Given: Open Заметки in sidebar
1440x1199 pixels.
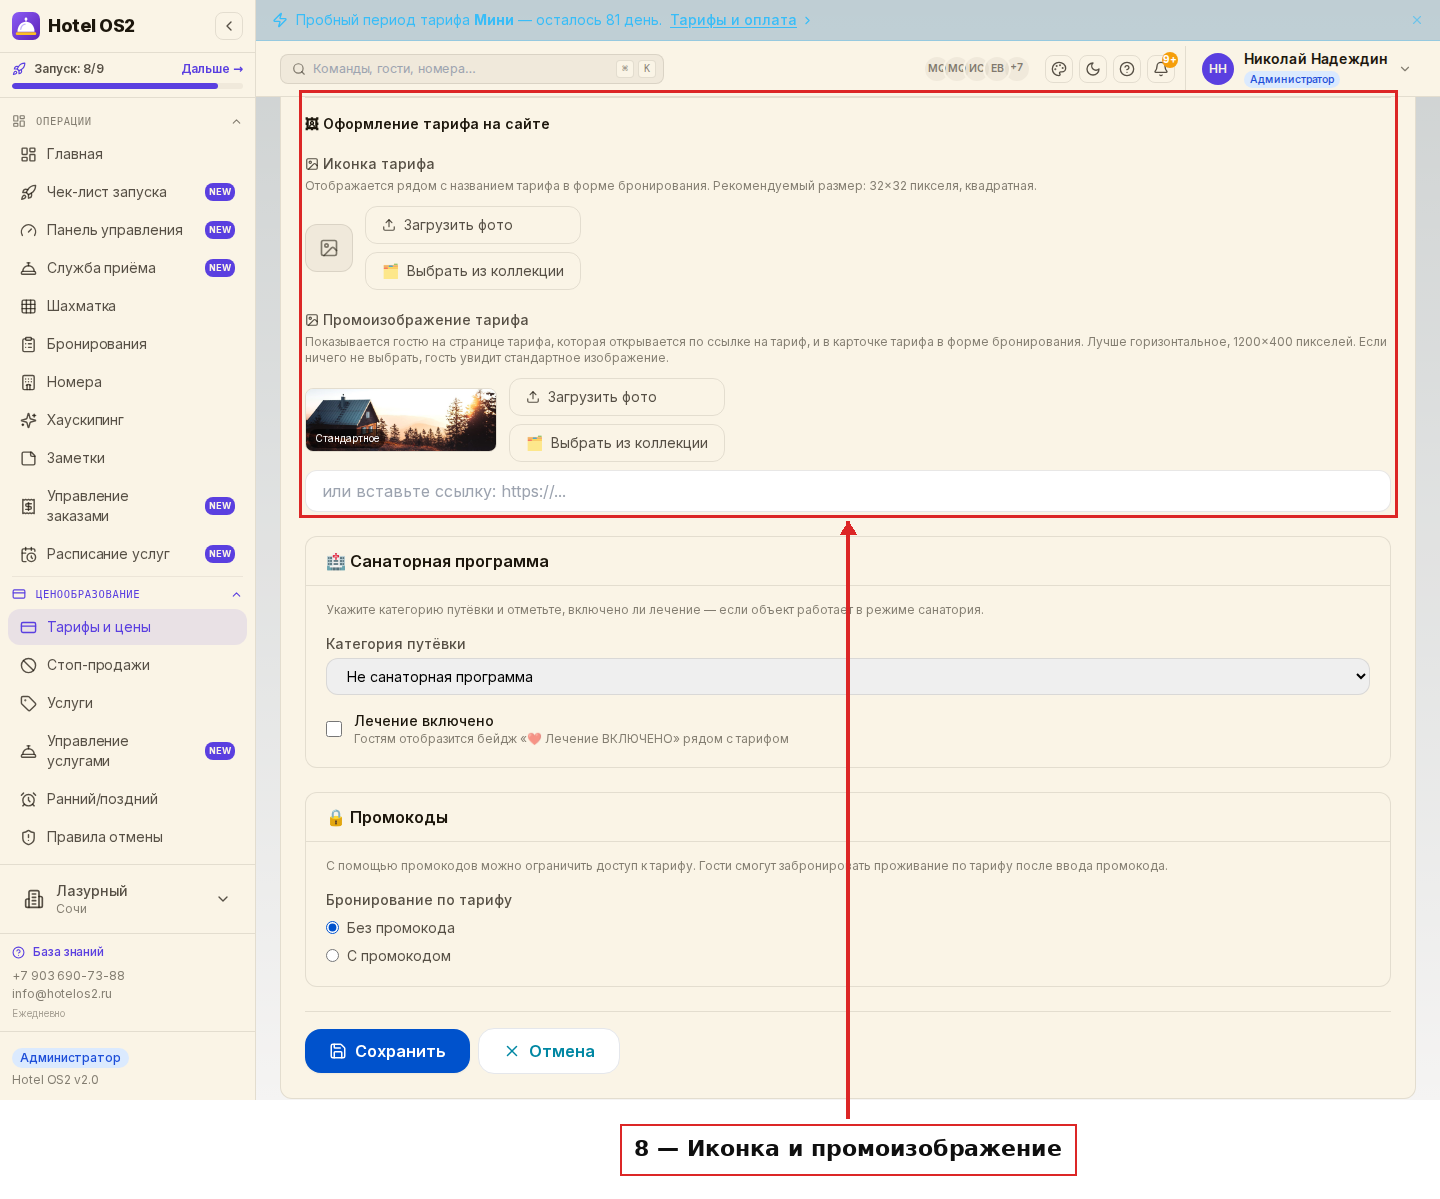Looking at the screenshot, I should pos(127,458).
